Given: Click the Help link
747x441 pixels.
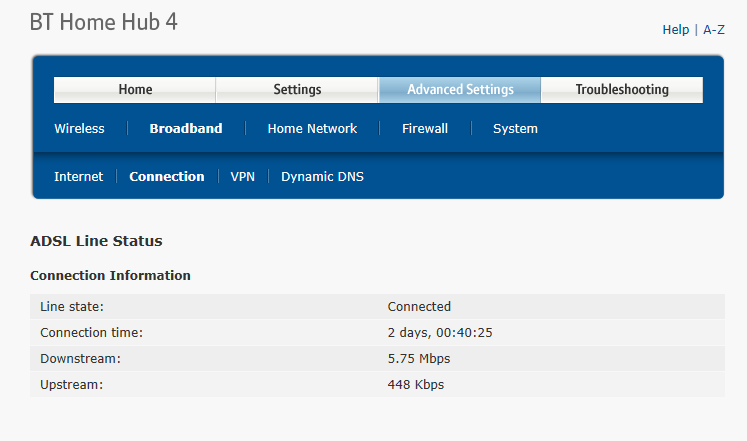Looking at the screenshot, I should point(676,30).
